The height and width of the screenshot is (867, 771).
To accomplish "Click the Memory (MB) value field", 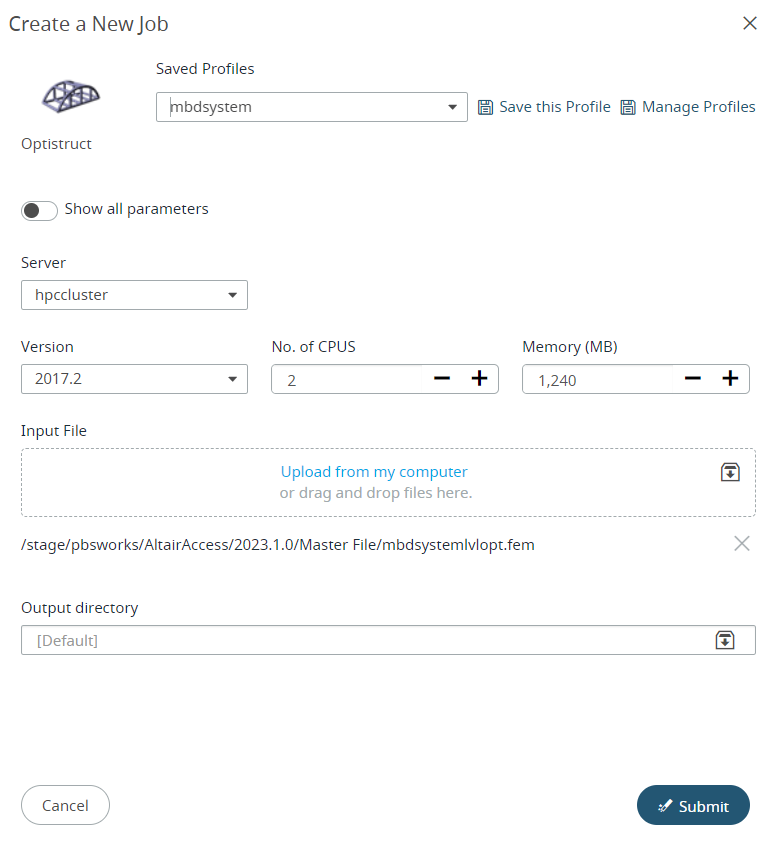I will [595, 380].
